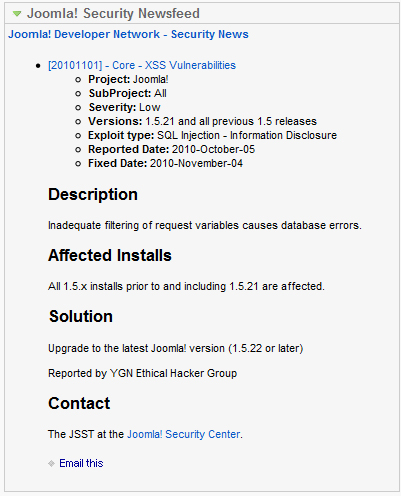This screenshot has width=401, height=496.
Task: Open the [20101101] Core XSS Vulnerabilities article
Action: pyautogui.click(x=142, y=65)
